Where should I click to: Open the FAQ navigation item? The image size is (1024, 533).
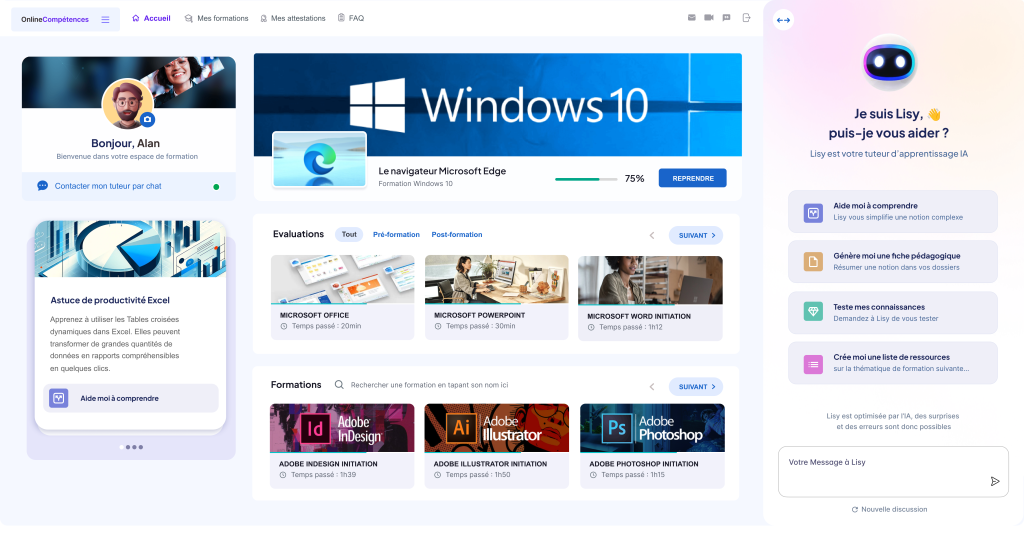click(351, 18)
